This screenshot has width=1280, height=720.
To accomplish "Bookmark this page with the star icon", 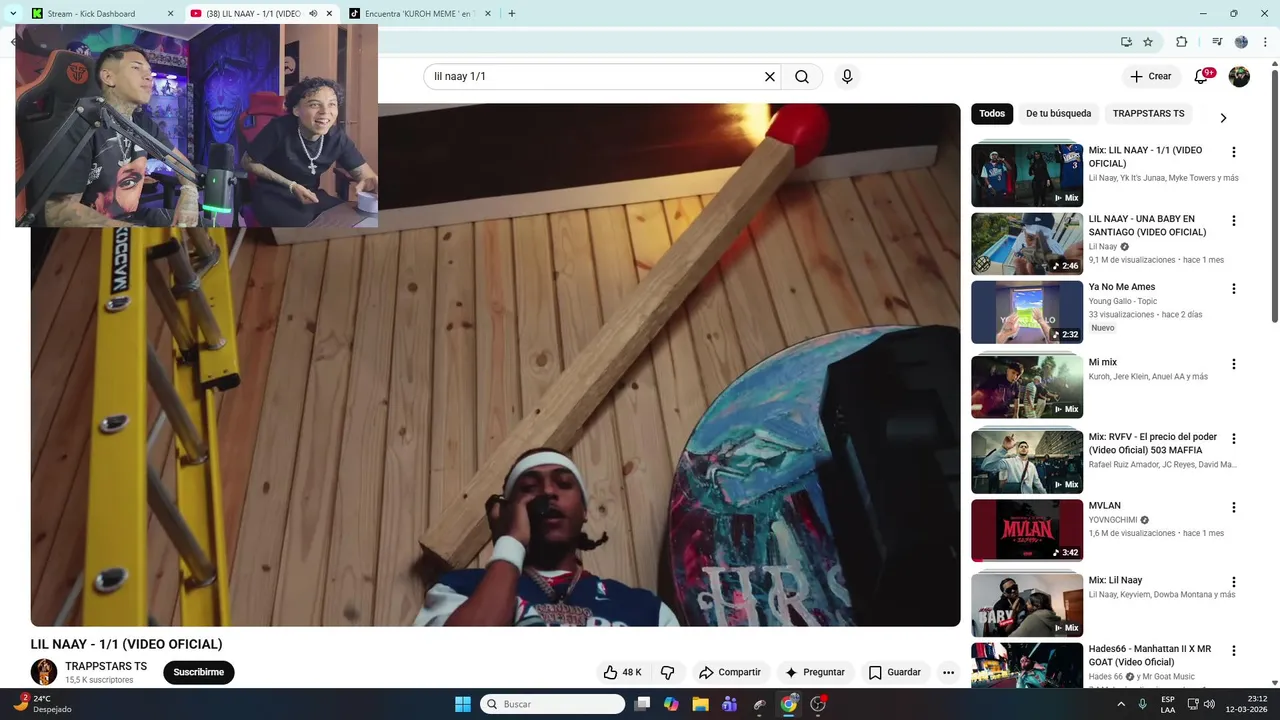I will 1148,42.
